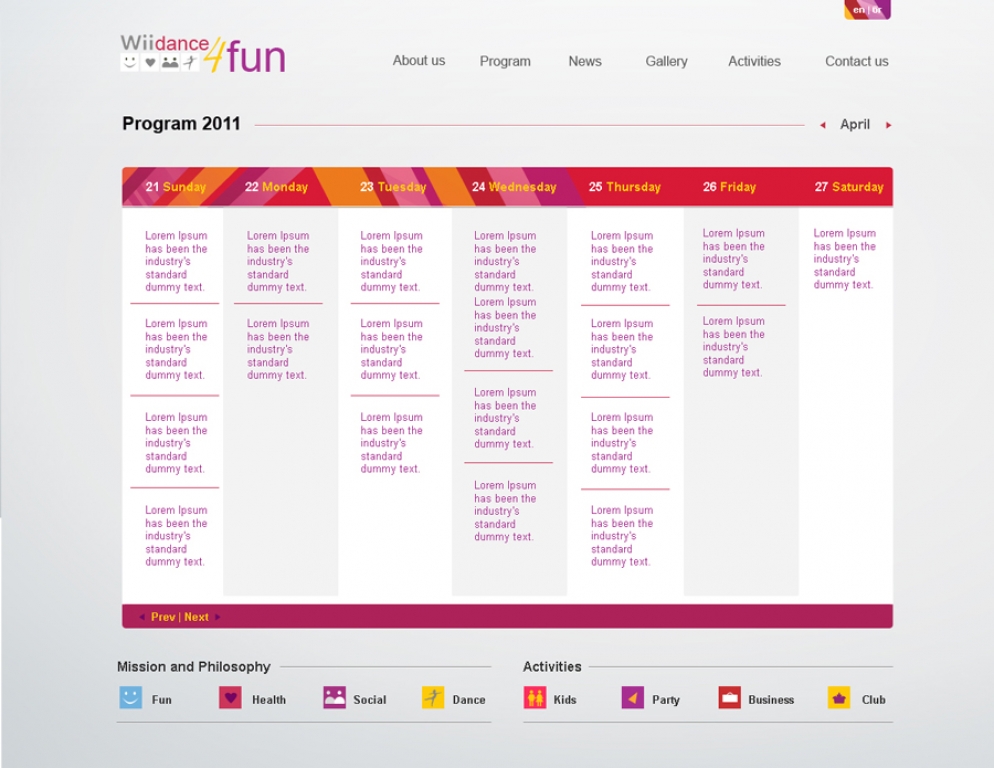Switch language to 'en' at top
This screenshot has width=994, height=768.
tap(859, 10)
